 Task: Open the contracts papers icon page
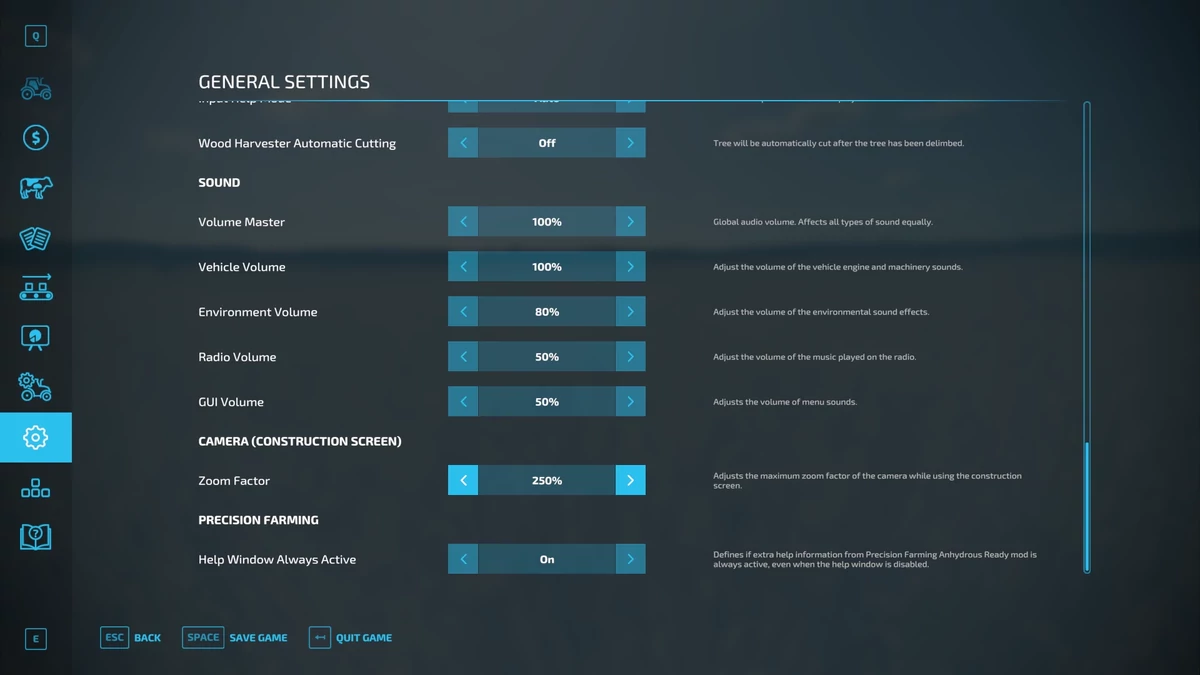pyautogui.click(x=36, y=238)
